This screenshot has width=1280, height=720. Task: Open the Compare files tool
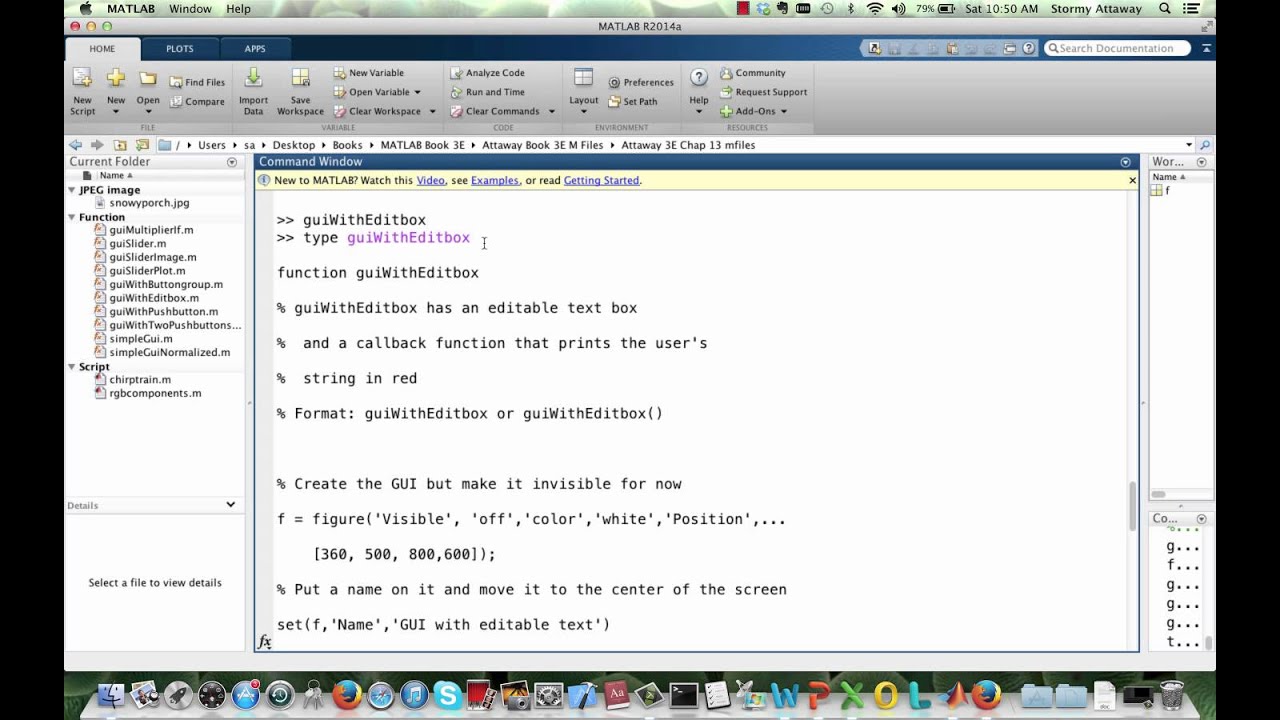pos(197,101)
